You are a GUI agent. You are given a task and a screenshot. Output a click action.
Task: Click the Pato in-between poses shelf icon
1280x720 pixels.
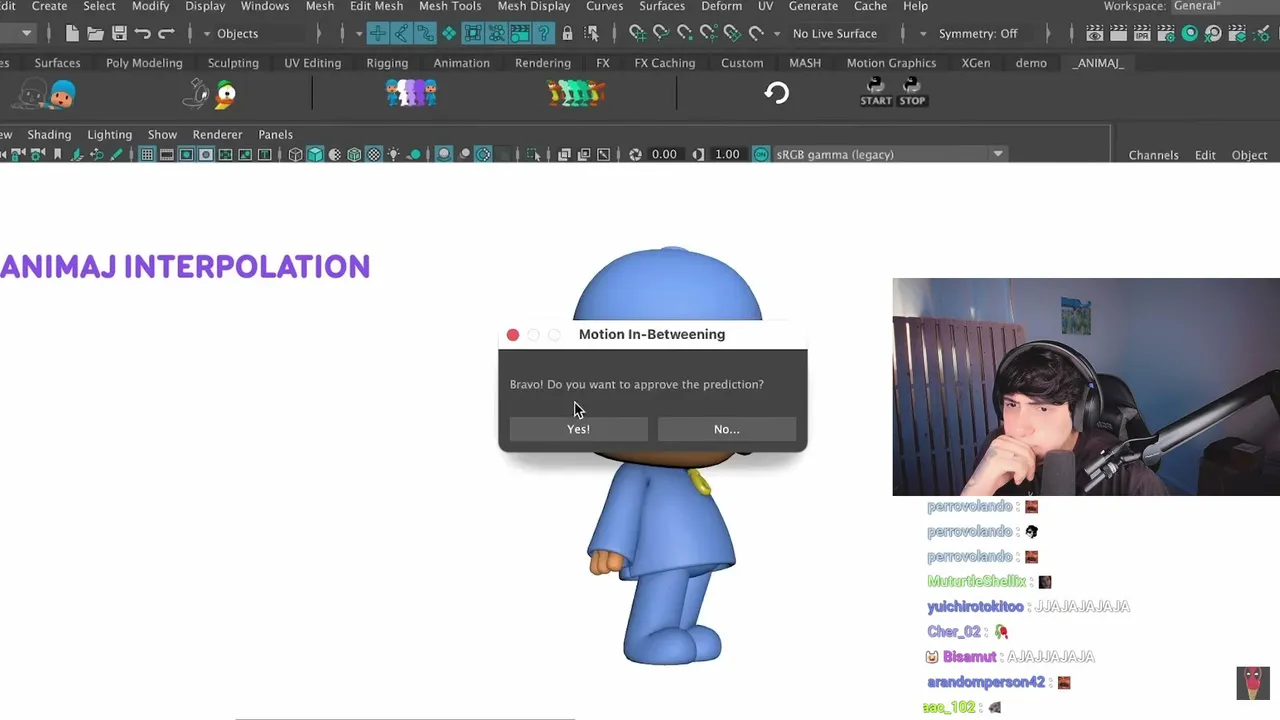click(576, 94)
